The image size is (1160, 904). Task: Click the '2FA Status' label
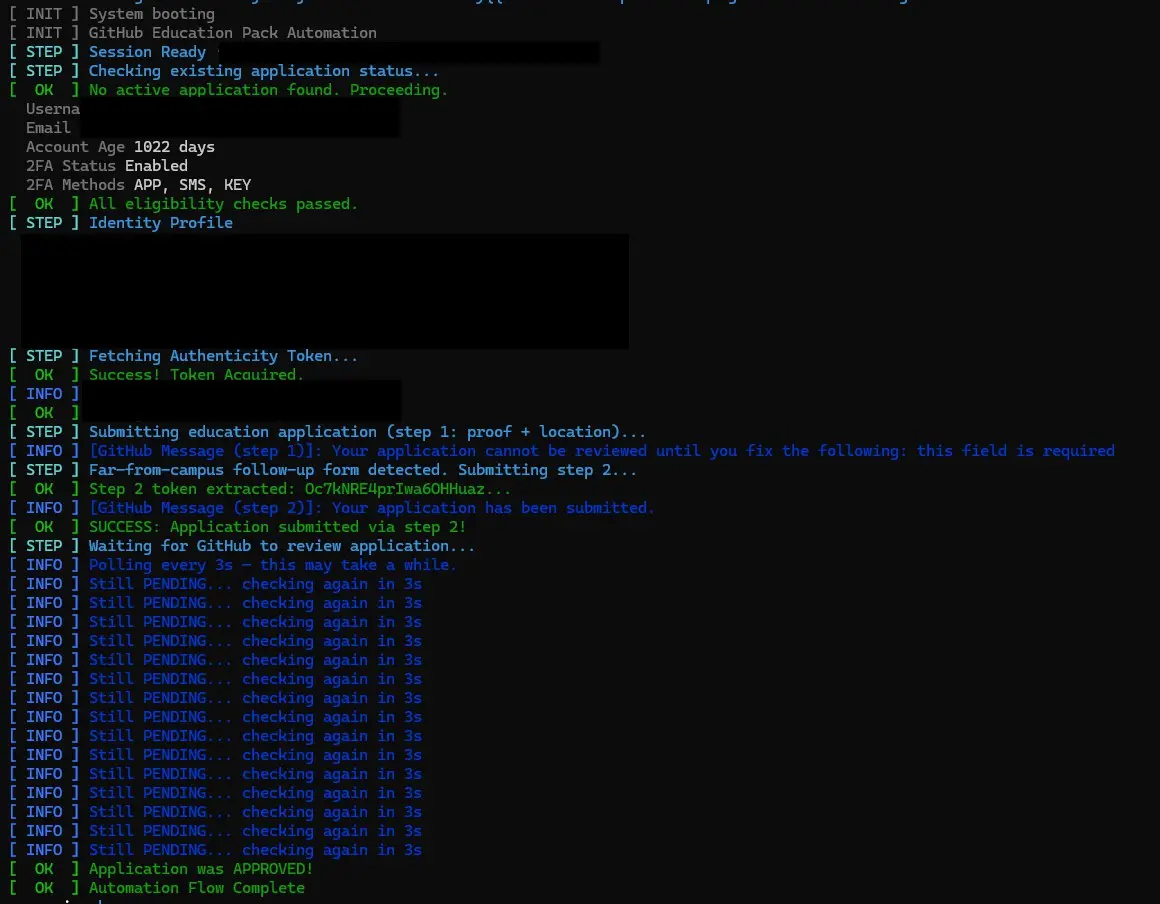pos(71,166)
